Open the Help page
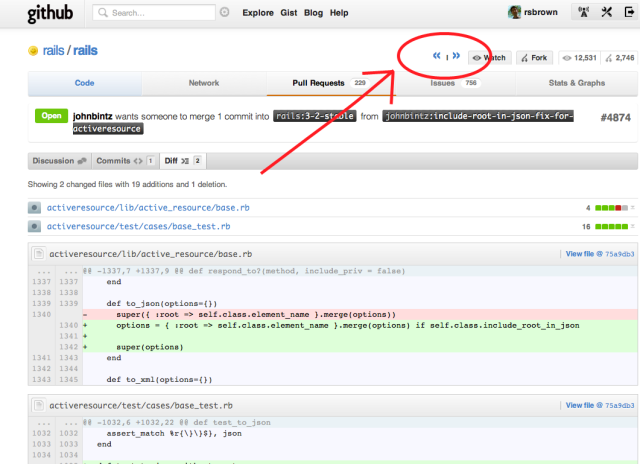This screenshot has height=464, width=640. (339, 13)
